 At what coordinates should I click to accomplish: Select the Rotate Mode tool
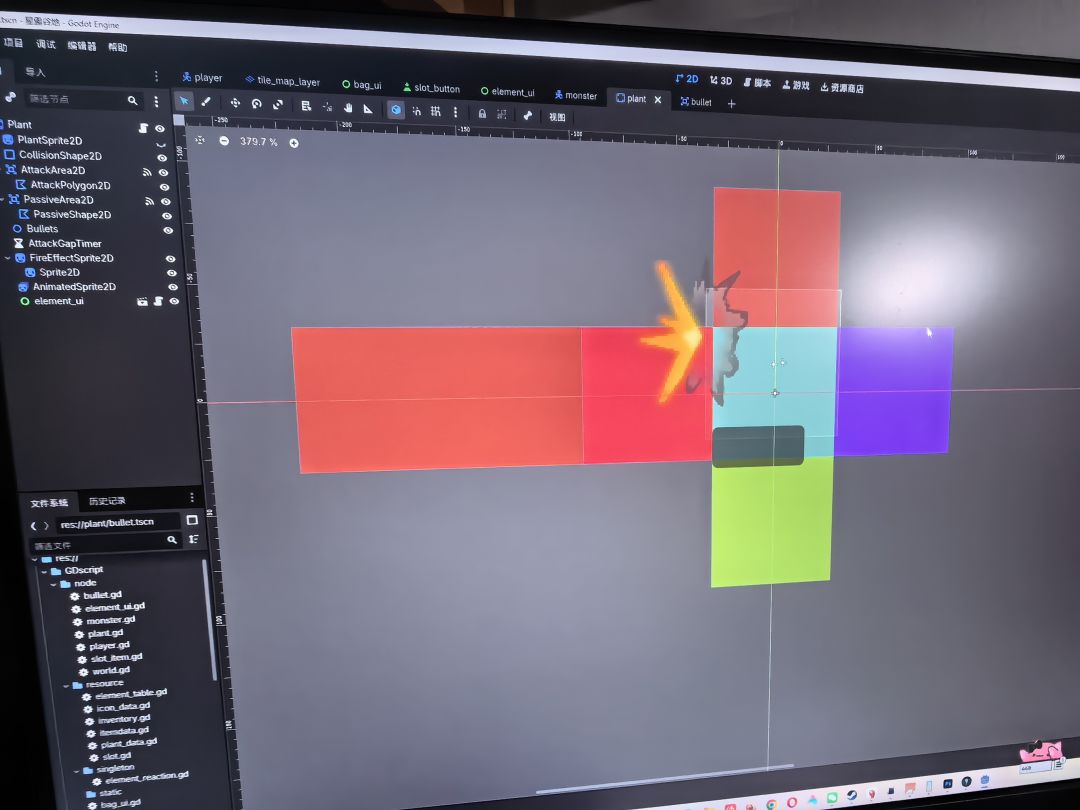(257, 103)
